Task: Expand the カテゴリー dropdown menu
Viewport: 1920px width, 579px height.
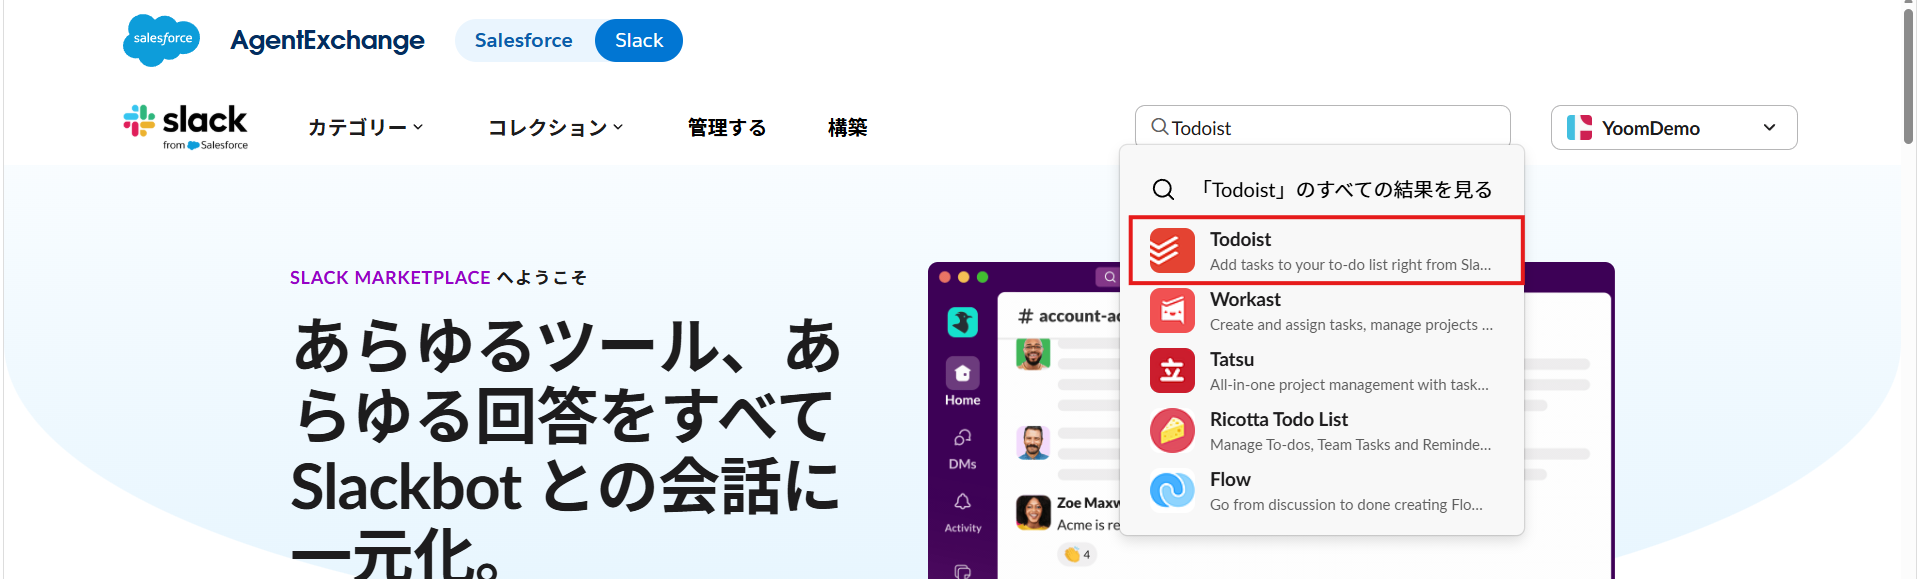Action: (366, 127)
